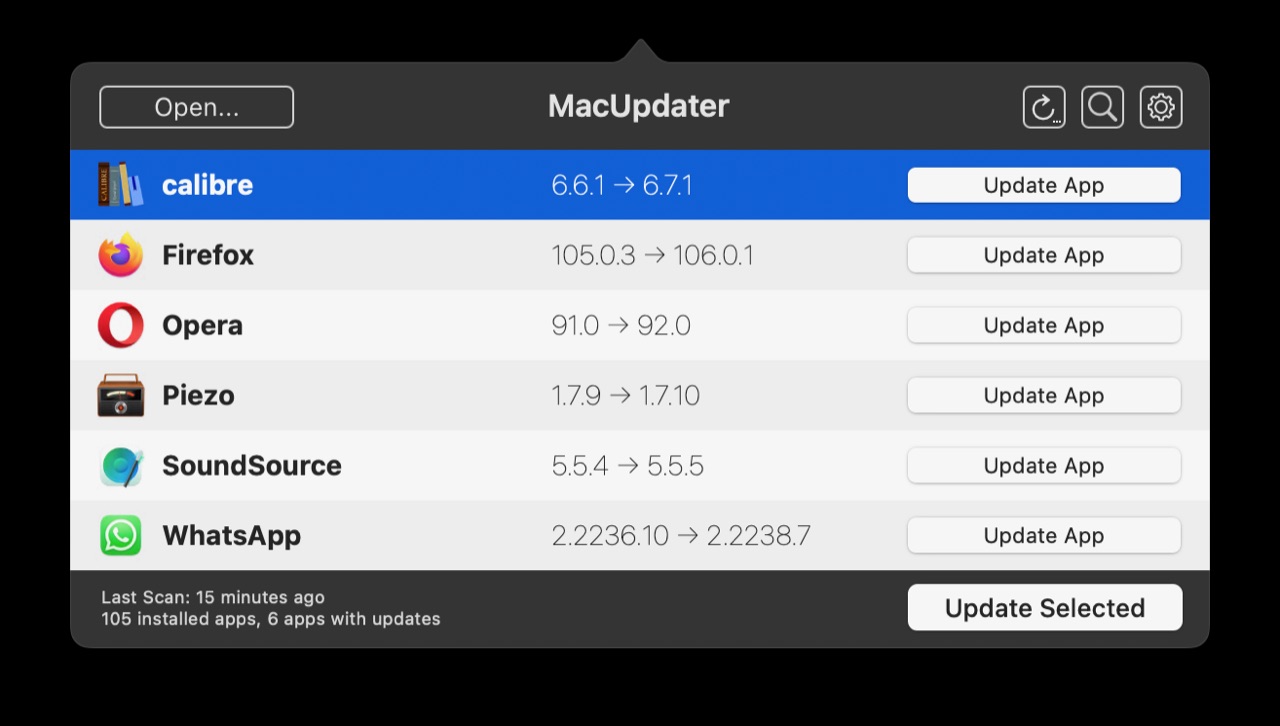Update the WhatsApp app
This screenshot has width=1280, height=726.
coord(1043,536)
